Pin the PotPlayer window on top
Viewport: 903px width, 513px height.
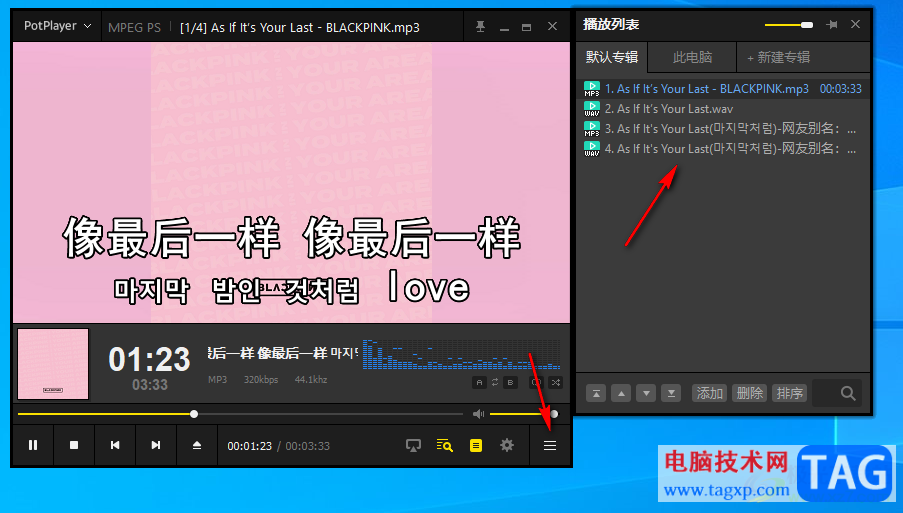[480, 26]
